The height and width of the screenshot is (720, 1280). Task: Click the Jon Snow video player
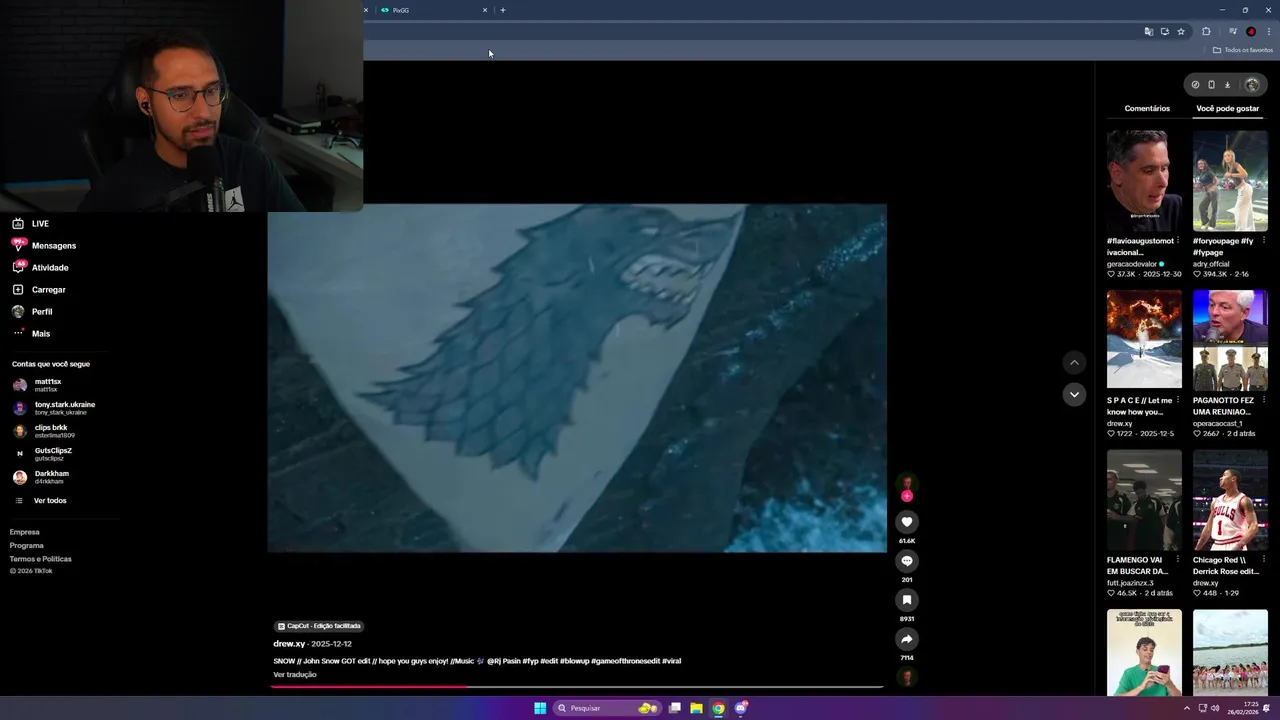pos(577,378)
